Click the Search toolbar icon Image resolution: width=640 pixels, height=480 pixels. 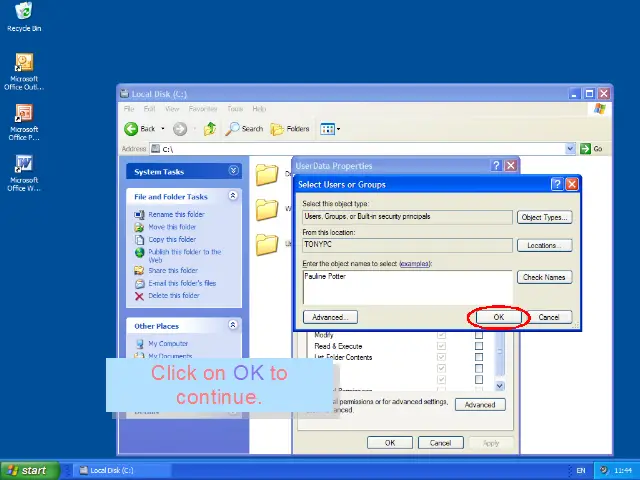pos(244,129)
